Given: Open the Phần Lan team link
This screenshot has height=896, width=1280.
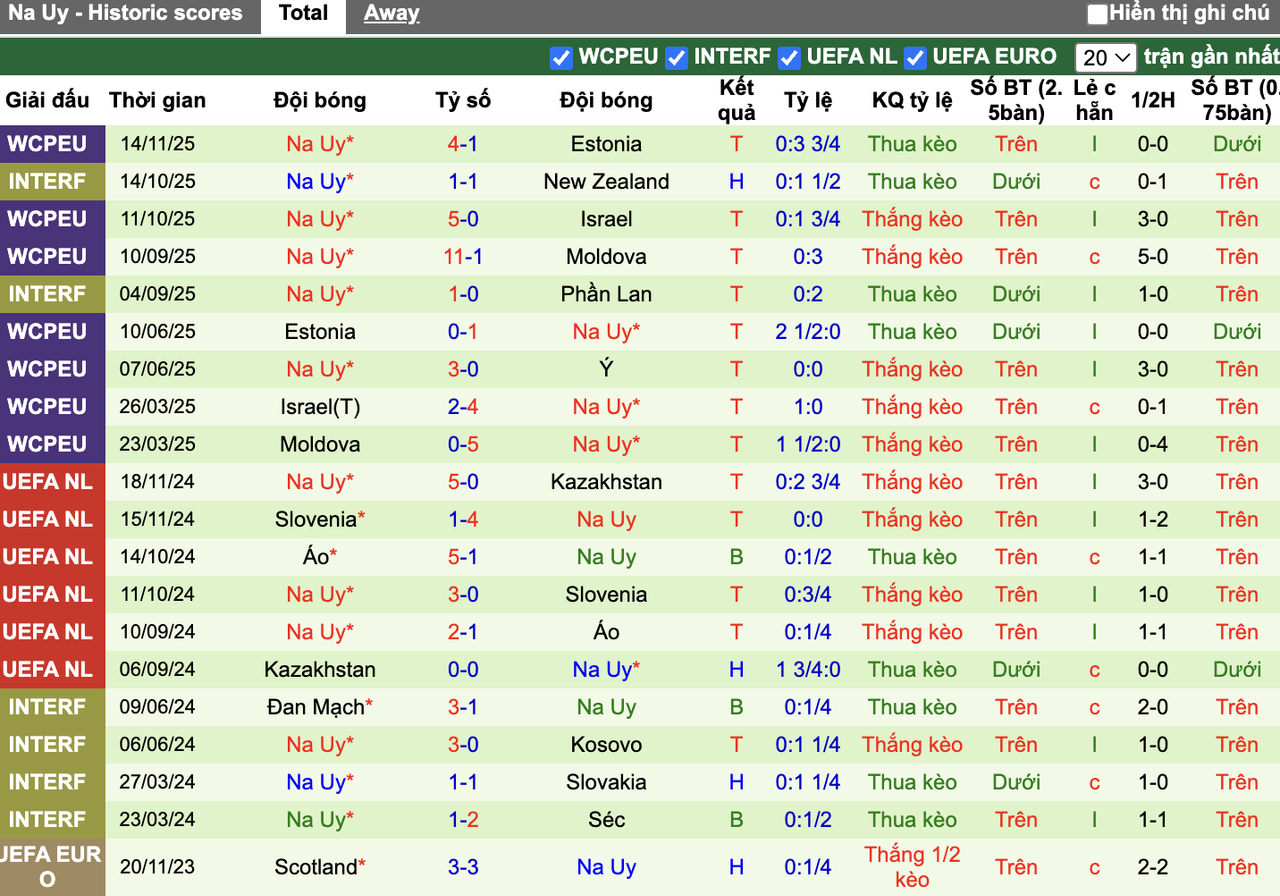Looking at the screenshot, I should point(606,294).
